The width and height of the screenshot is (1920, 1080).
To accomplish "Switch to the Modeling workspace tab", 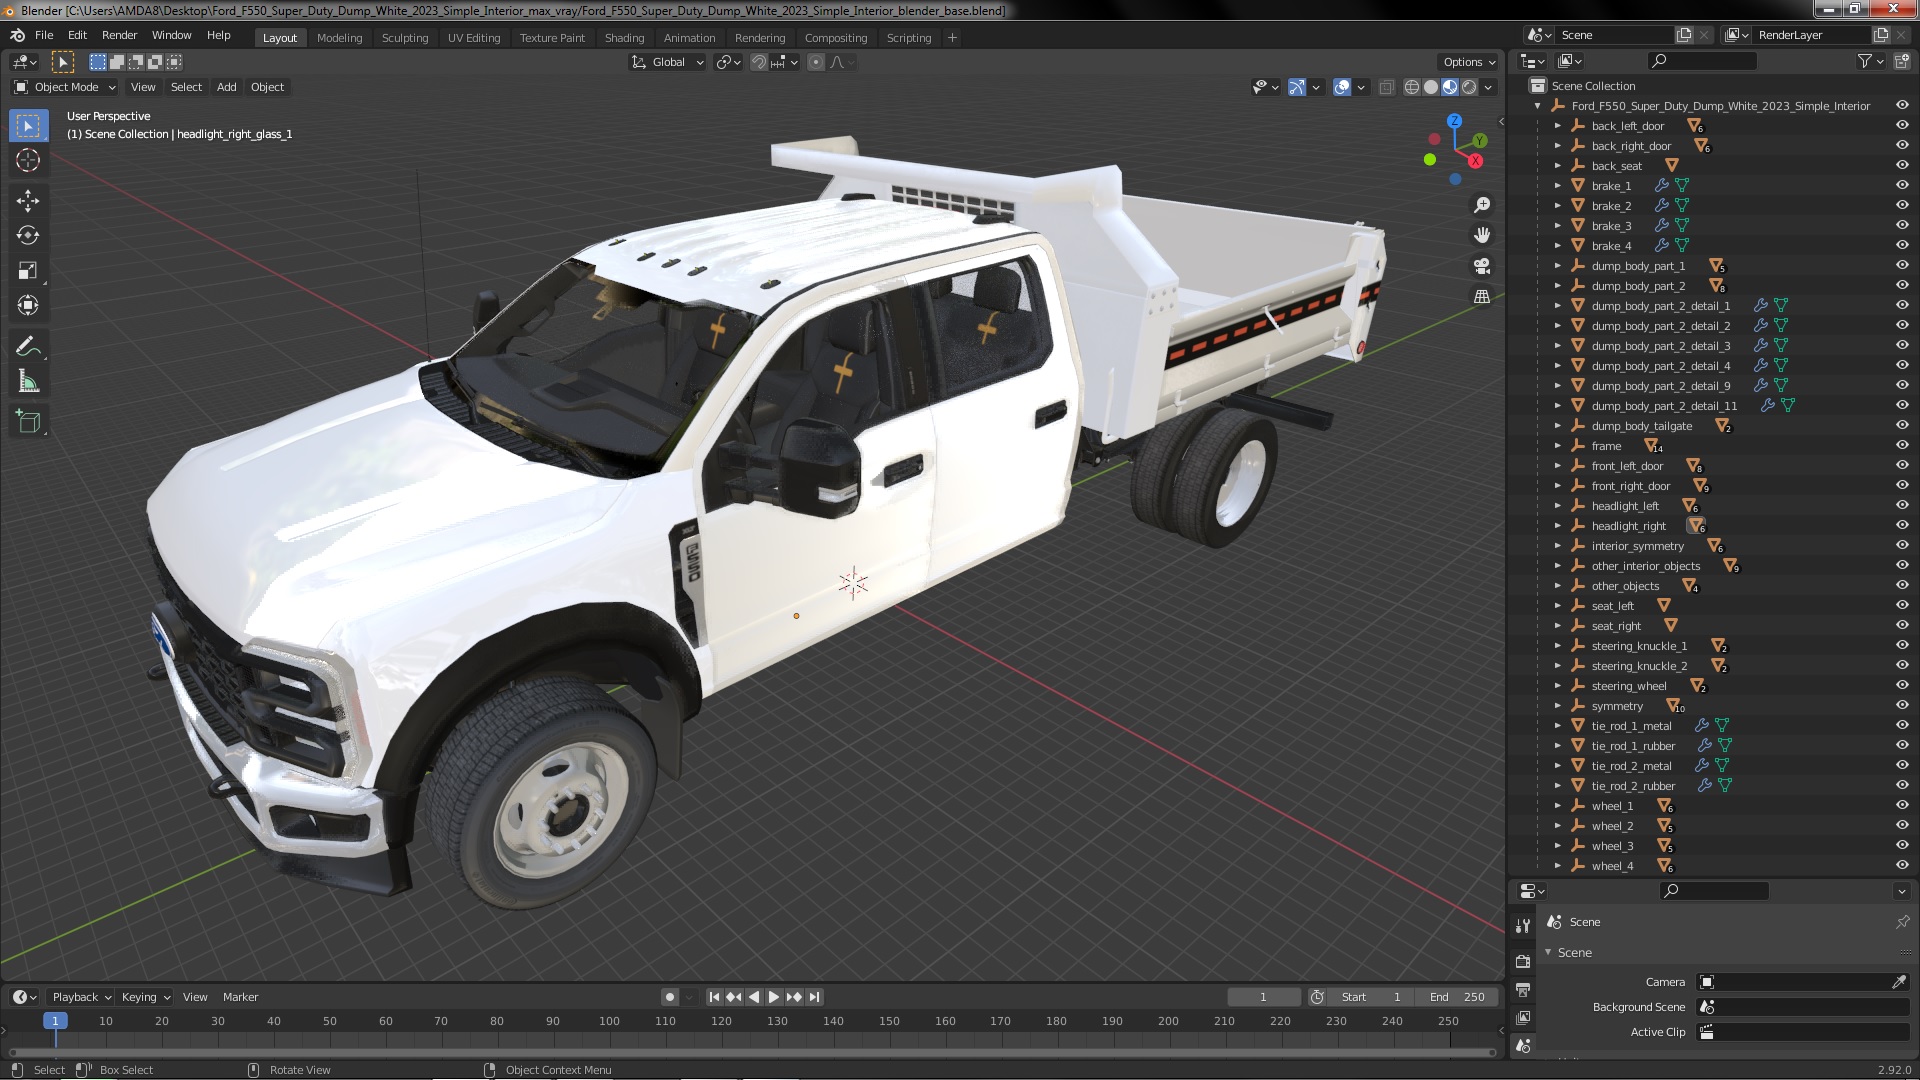I will click(x=339, y=38).
